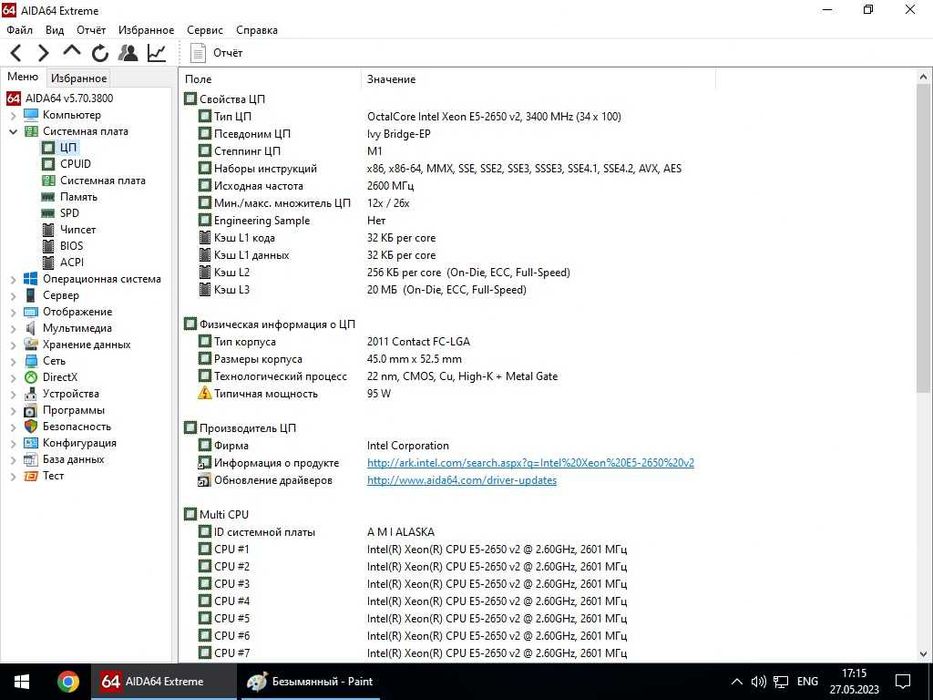Collapse the Системная плата parent node
This screenshot has height=700, width=933.
click(x=13, y=132)
